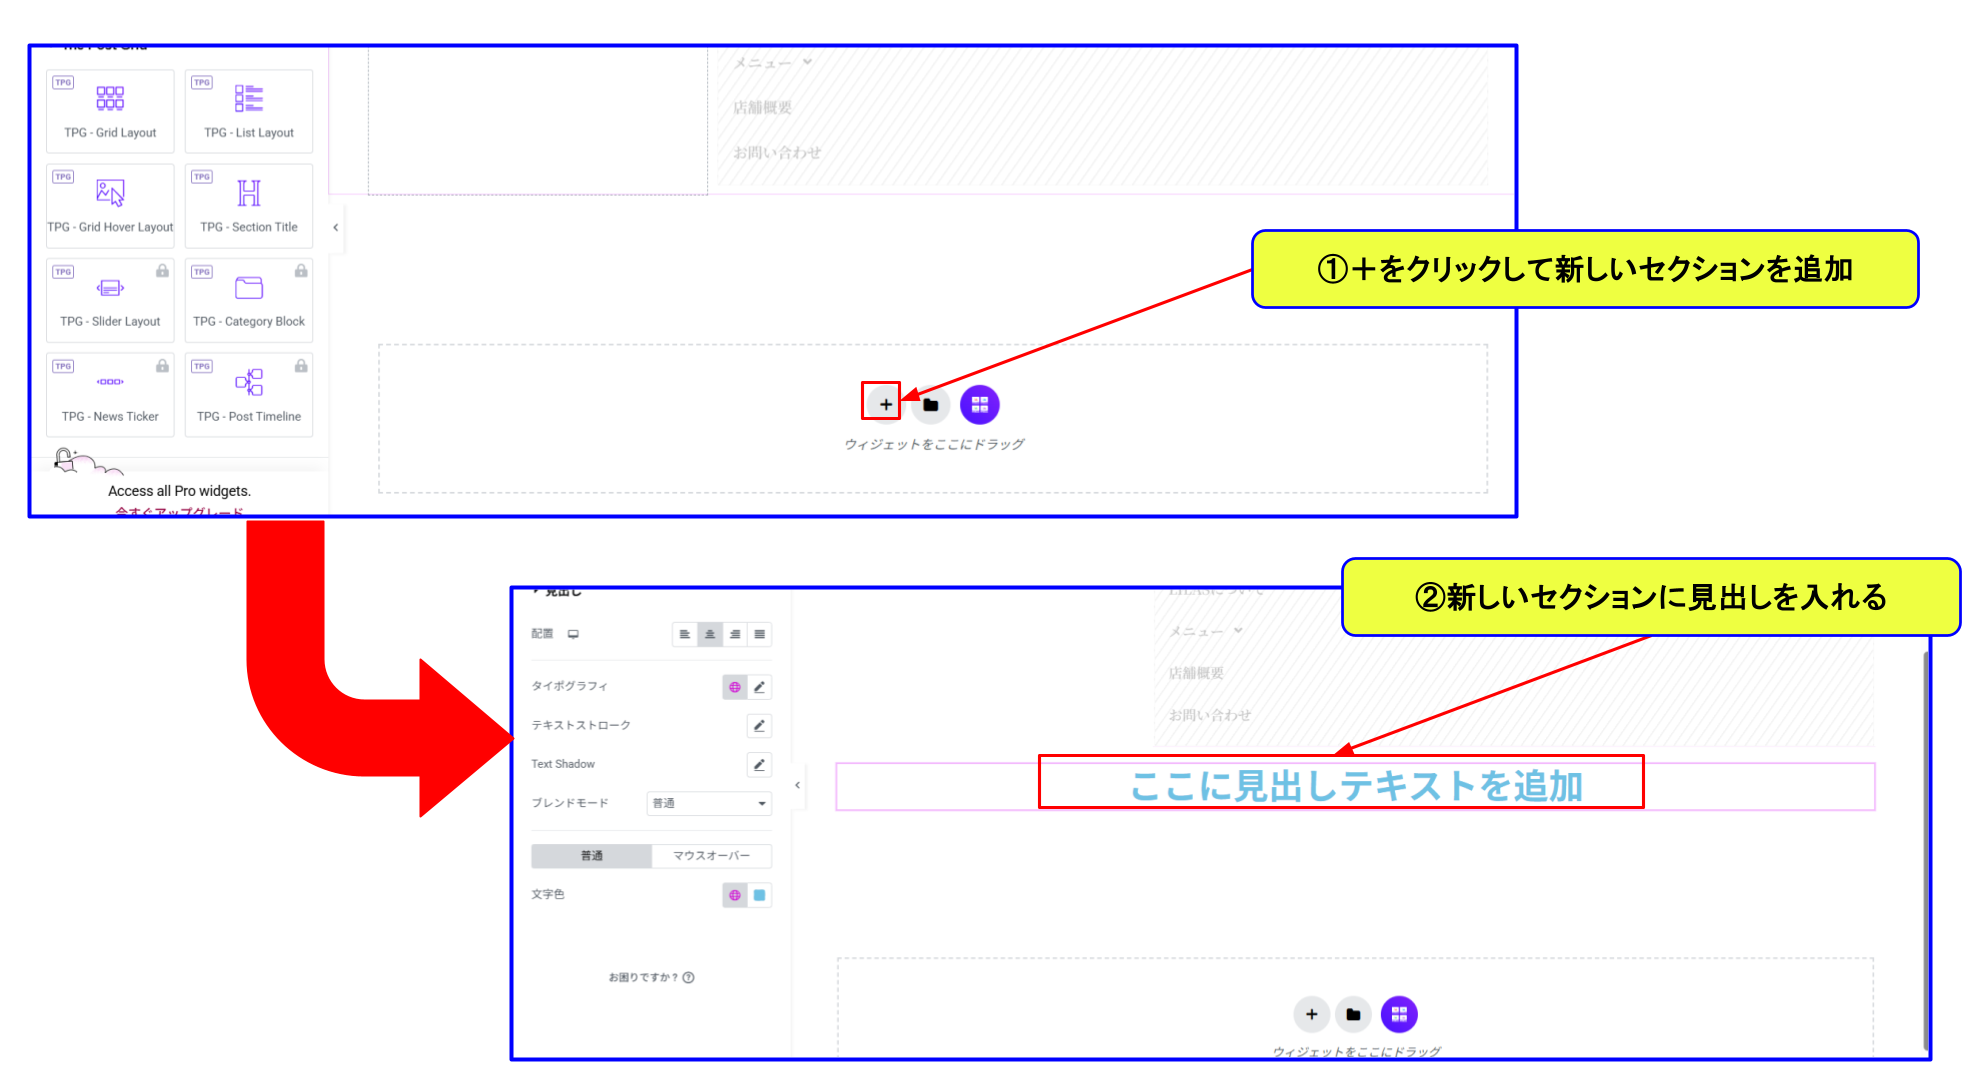Image resolution: width=1980 pixels, height=1080 pixels.
Task: Collapse the settings panel with the lower arrow handle
Action: point(797,785)
